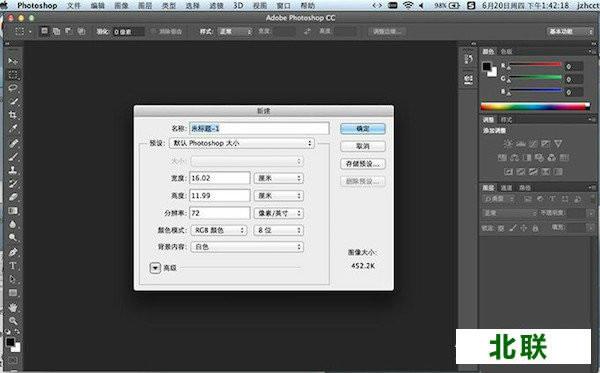Toggle lock all for layer
This screenshot has width=600, height=373.
(x=535, y=228)
